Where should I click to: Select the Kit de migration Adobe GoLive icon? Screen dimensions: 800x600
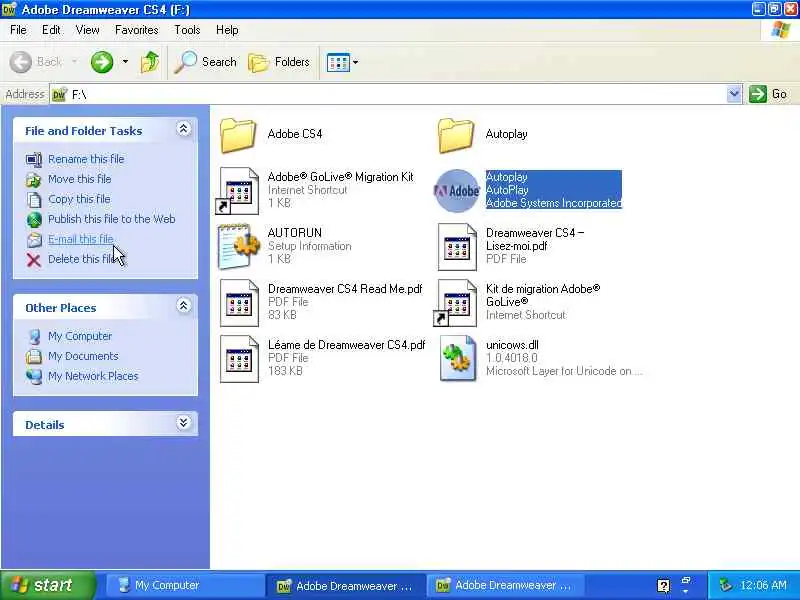456,303
